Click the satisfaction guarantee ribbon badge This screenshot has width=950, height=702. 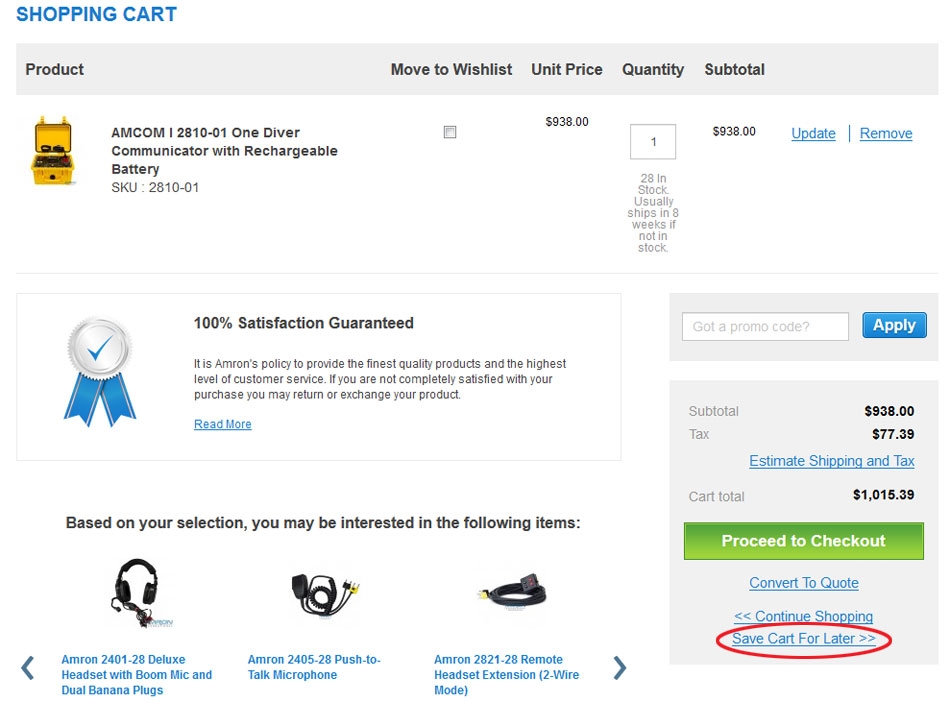[100, 371]
